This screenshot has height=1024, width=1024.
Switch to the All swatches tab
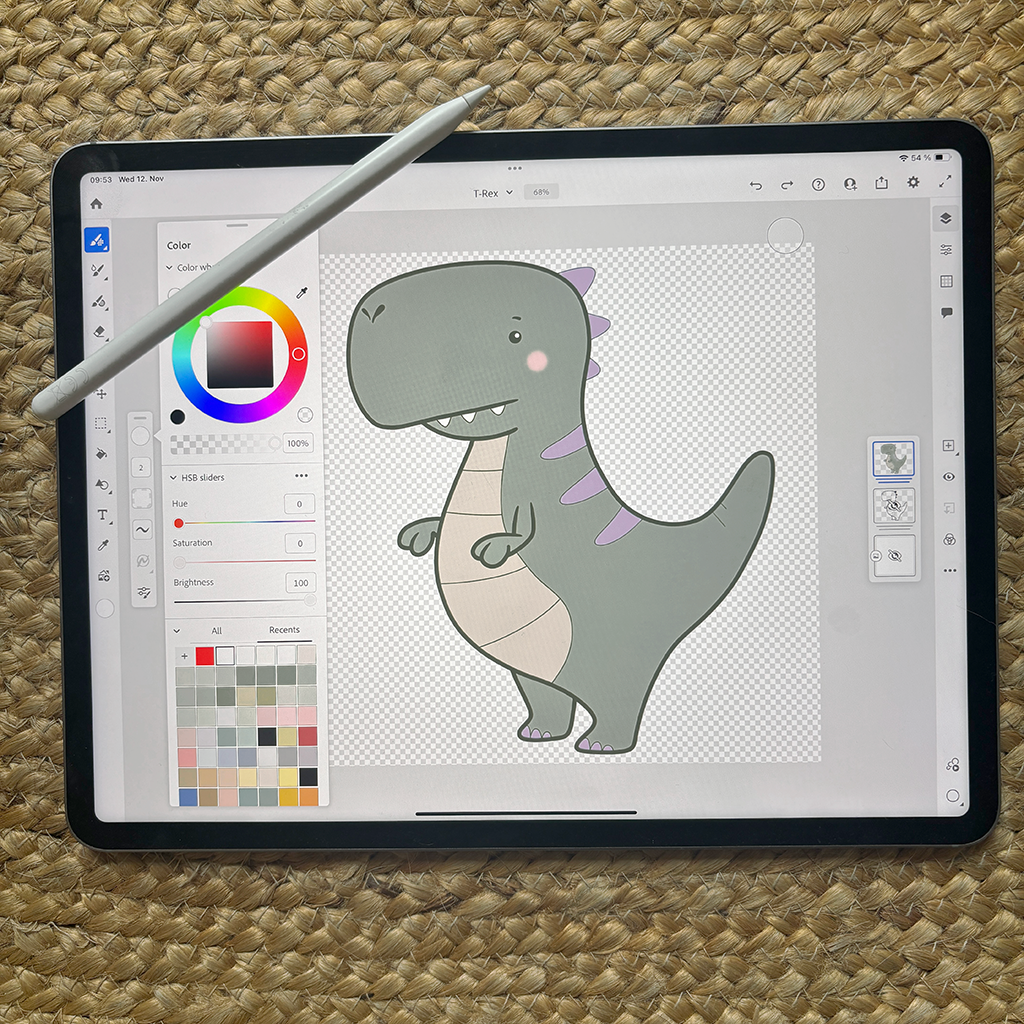216,631
